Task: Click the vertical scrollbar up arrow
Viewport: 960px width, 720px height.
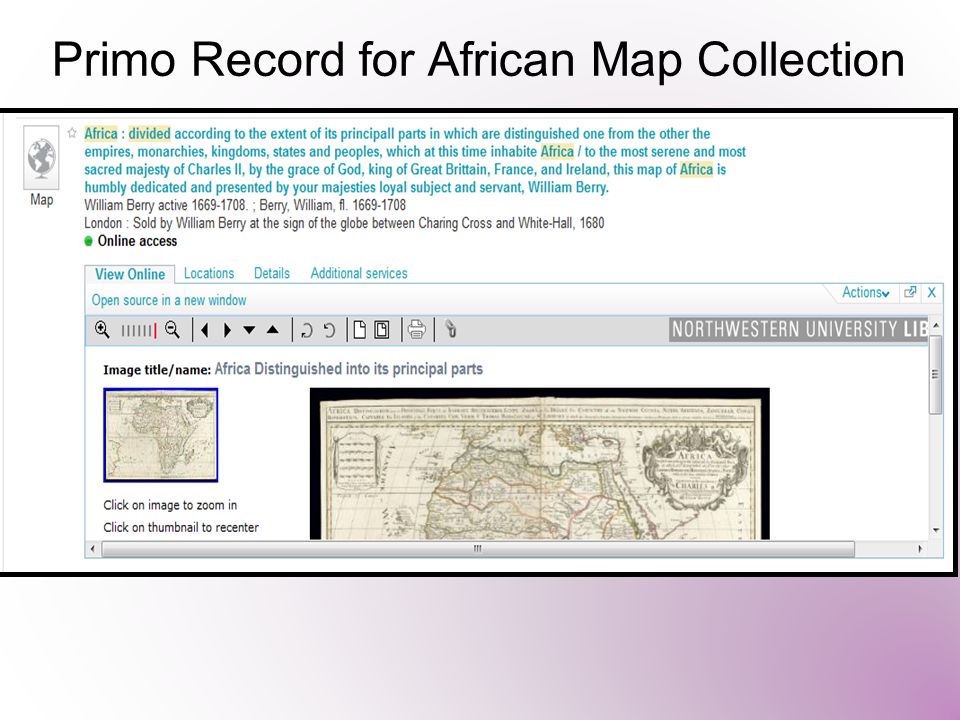Action: click(x=936, y=326)
